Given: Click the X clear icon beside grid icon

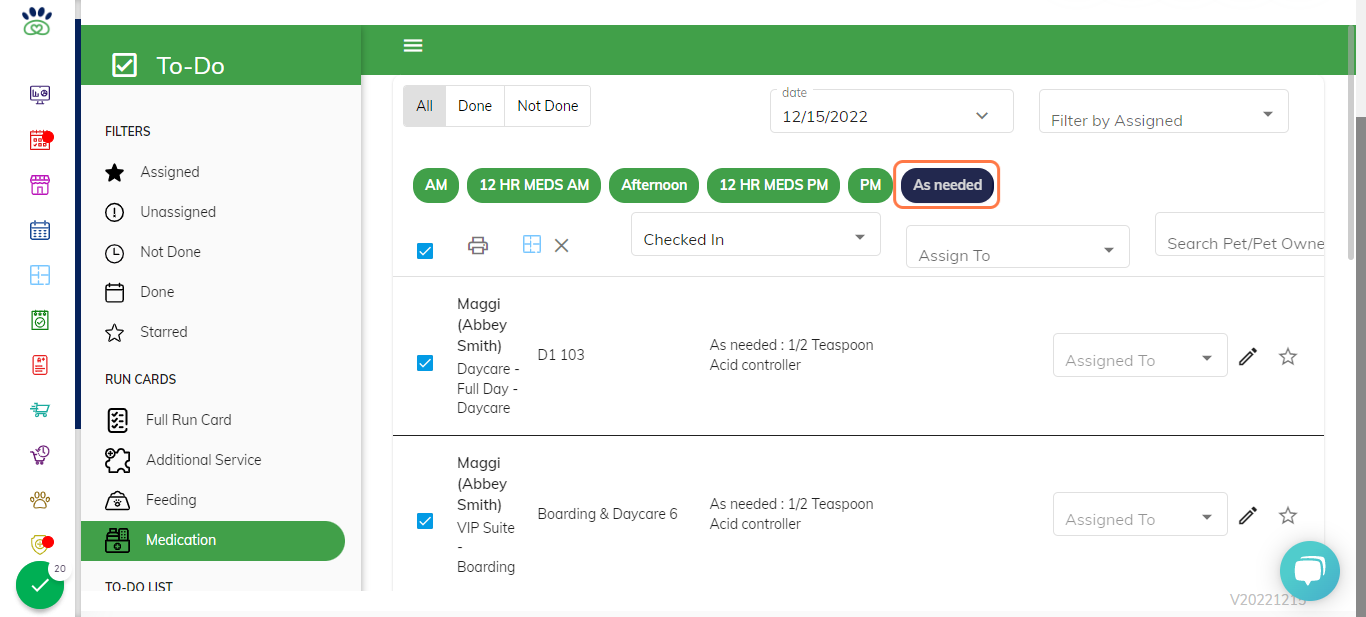Looking at the screenshot, I should pyautogui.click(x=562, y=245).
